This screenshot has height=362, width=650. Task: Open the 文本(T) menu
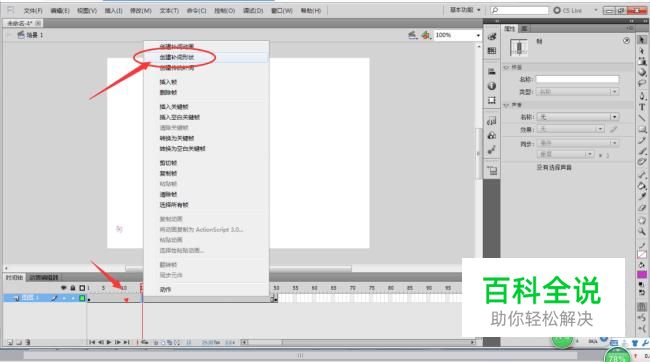169,10
